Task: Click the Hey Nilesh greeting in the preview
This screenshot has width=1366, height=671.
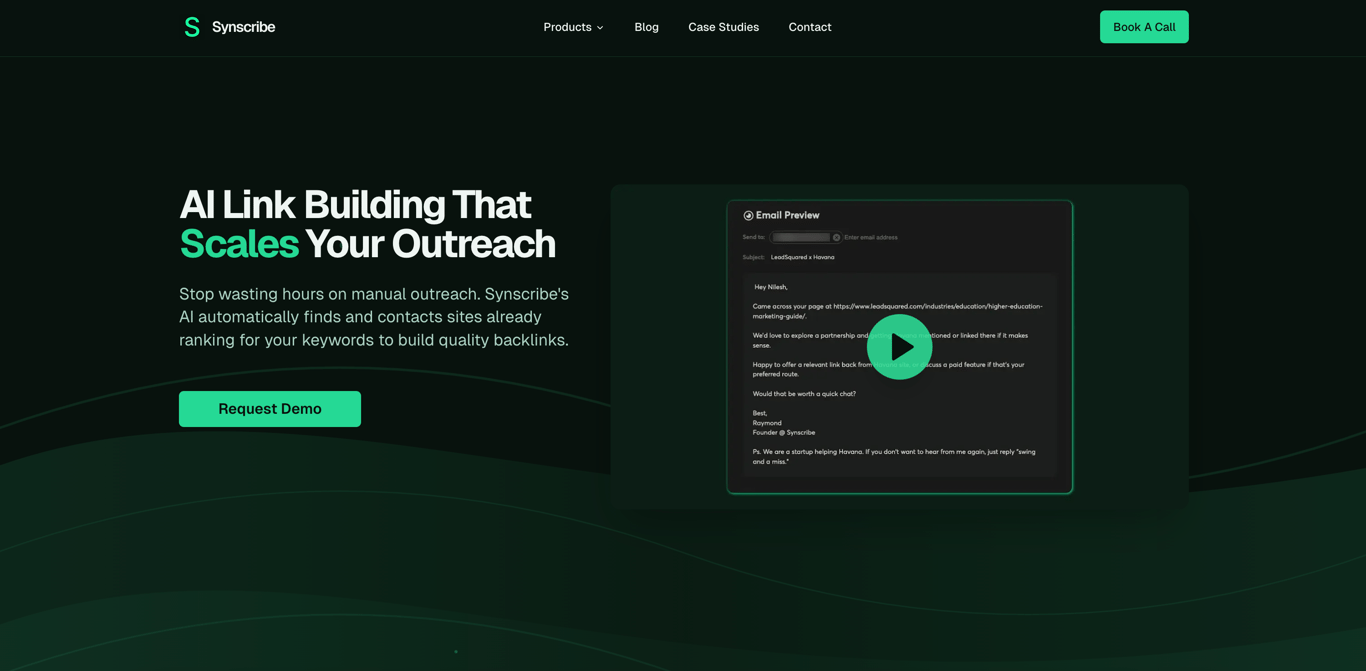Action: tap(771, 287)
